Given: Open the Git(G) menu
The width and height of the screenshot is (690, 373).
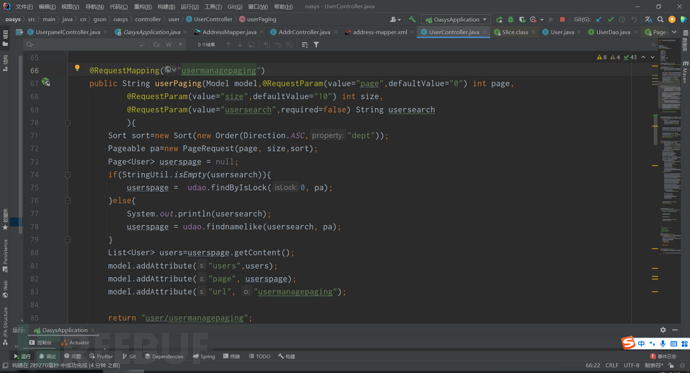Looking at the screenshot, I should point(235,7).
